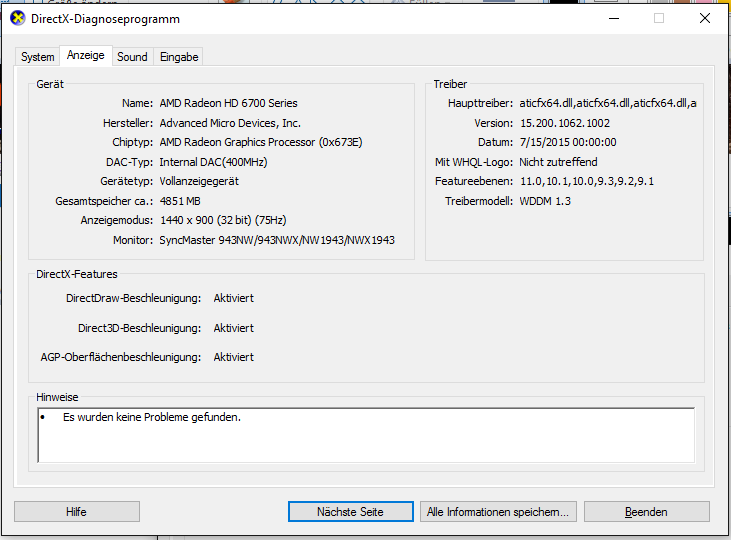The image size is (731, 540).
Task: Switch to the System tab
Action: point(37,57)
